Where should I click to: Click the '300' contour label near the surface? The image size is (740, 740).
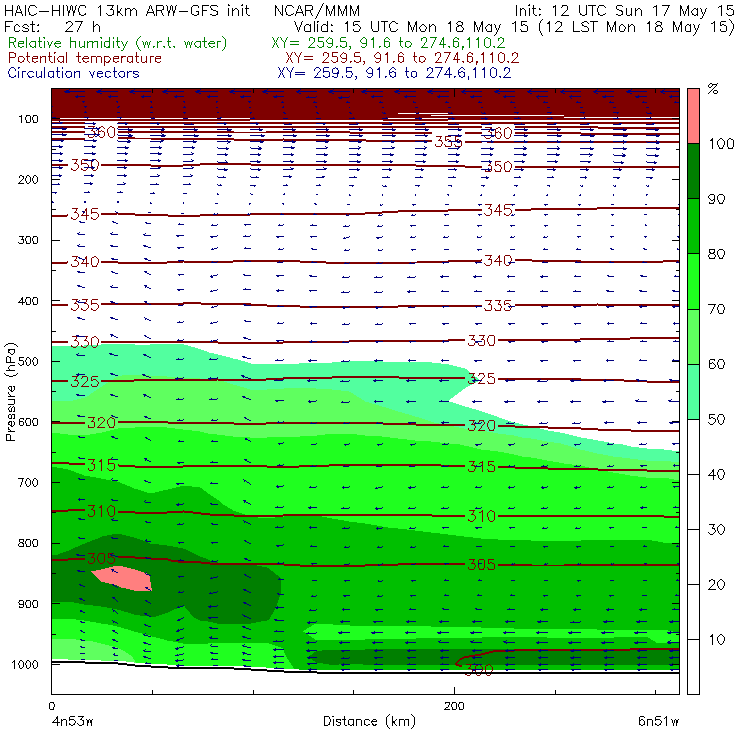pos(479,670)
